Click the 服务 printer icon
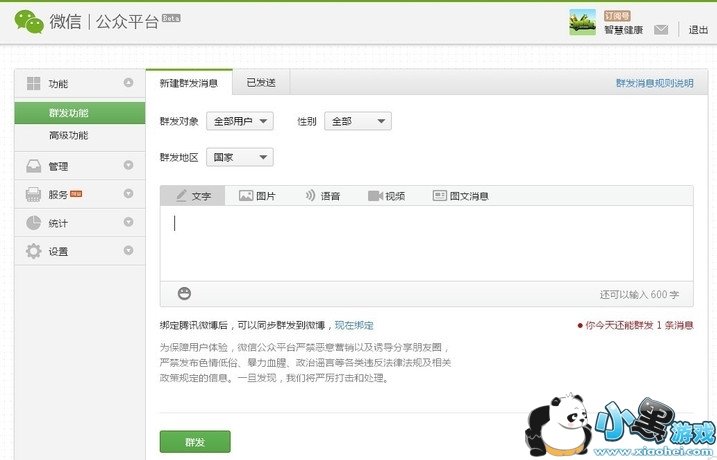Screen dimensions: 717x460 click(x=33, y=194)
